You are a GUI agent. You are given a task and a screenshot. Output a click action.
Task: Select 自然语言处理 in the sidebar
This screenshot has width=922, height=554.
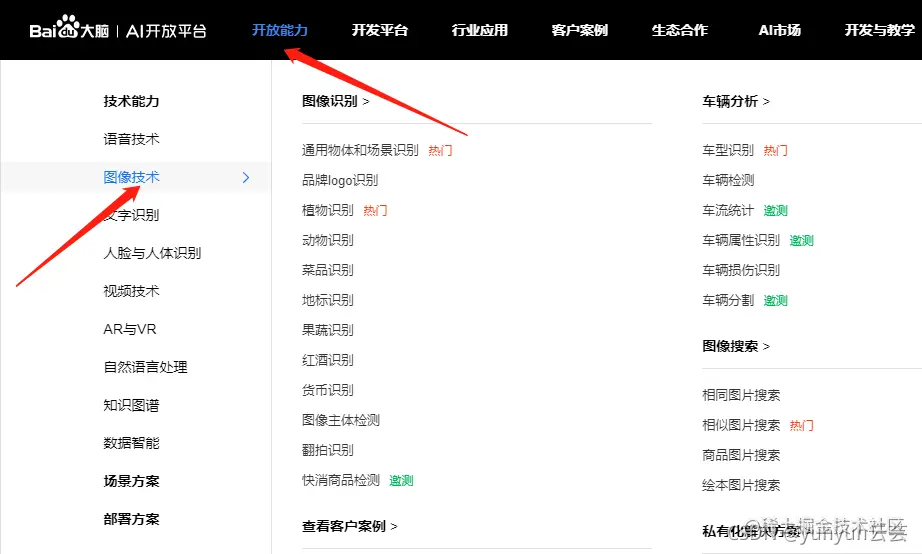145,367
